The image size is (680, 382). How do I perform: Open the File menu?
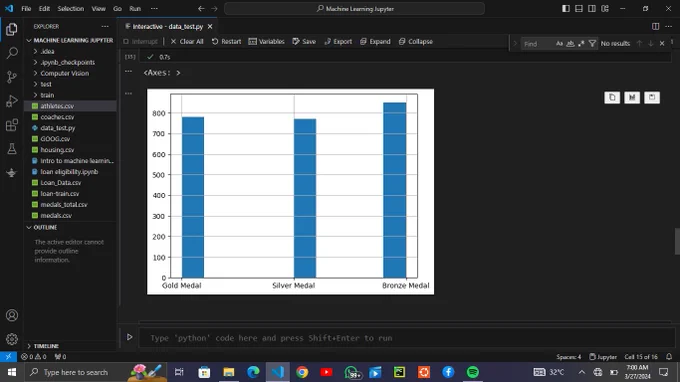coord(26,9)
